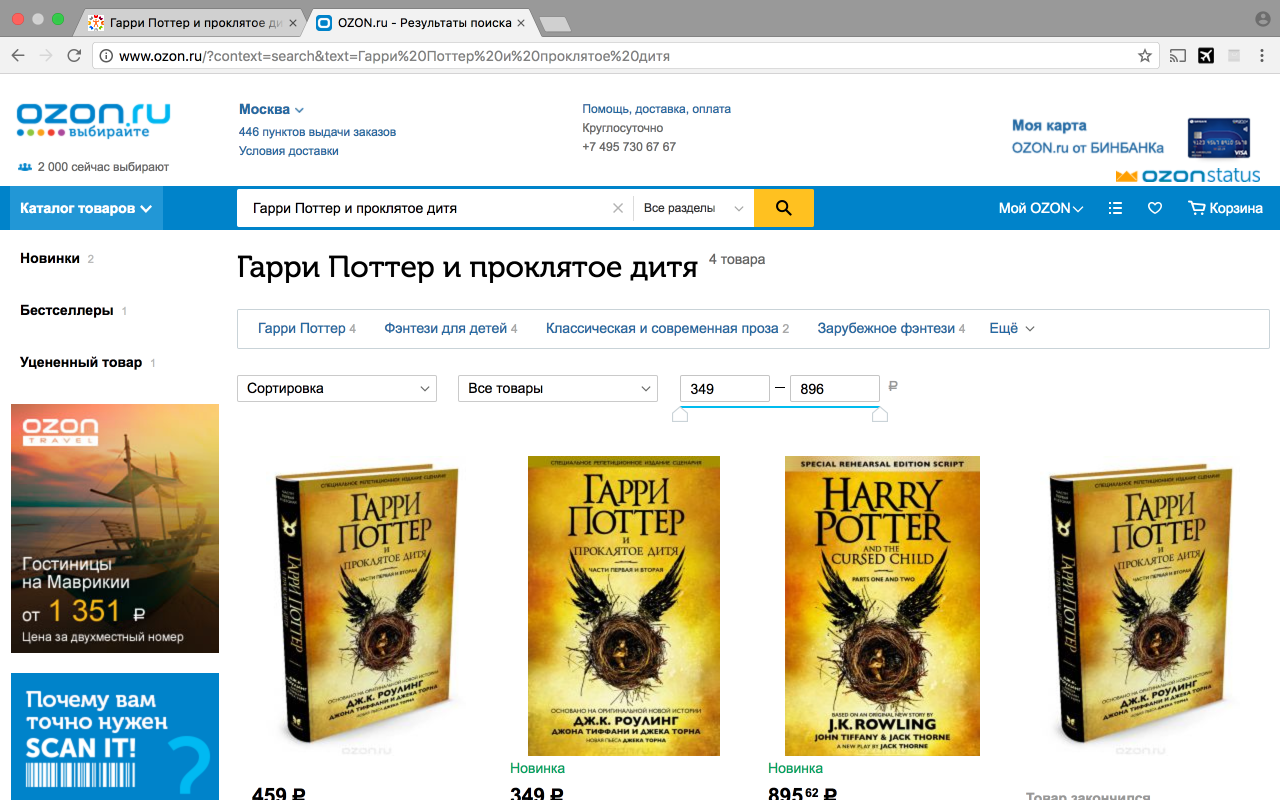The image size is (1280, 800).
Task: Go forward with the browser forward arrow
Action: pyautogui.click(x=46, y=56)
